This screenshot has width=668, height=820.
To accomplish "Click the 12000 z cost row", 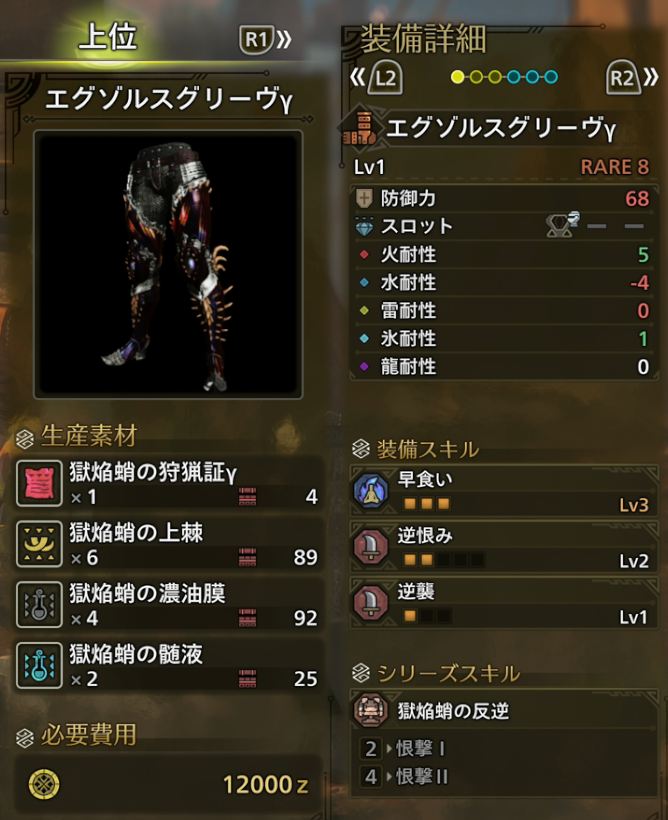I will tap(167, 784).
